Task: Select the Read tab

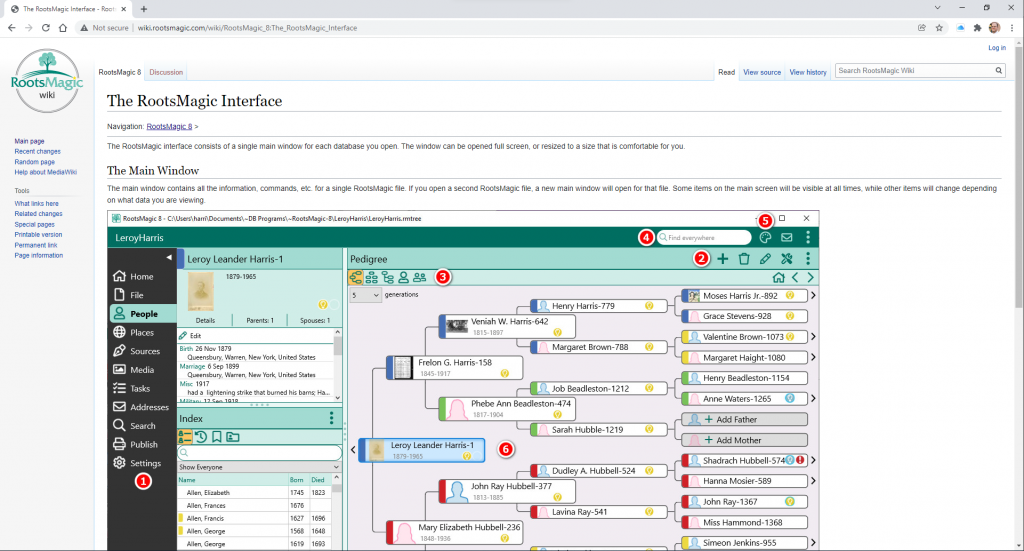Action: 726,72
